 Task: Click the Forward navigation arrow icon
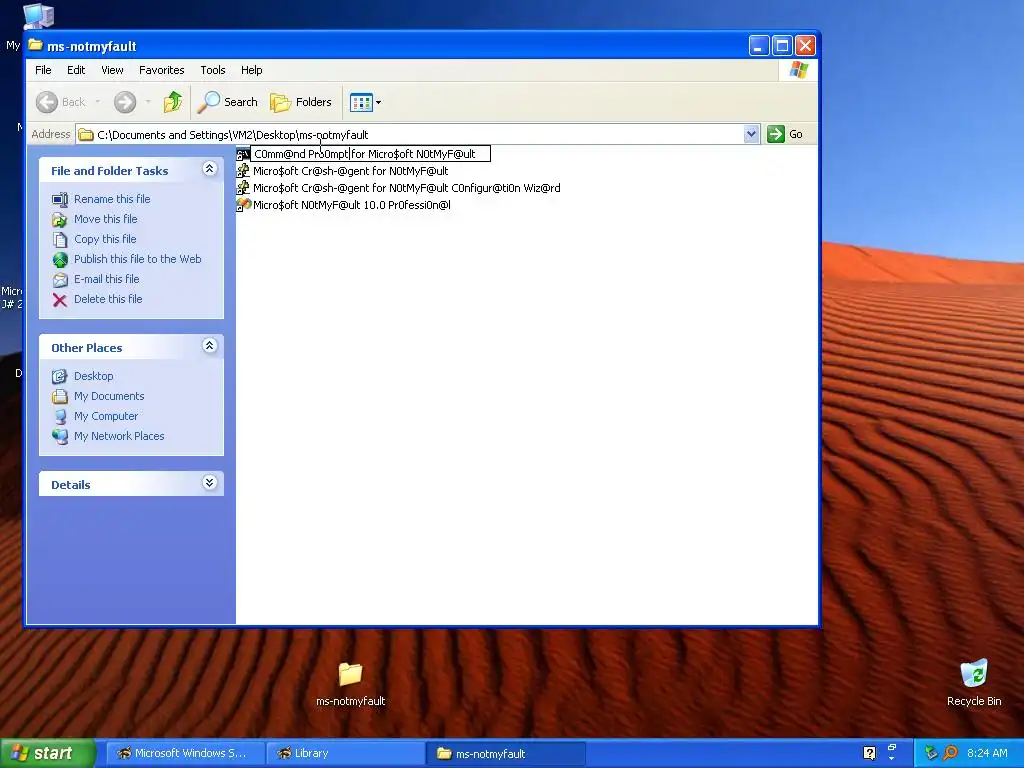point(125,102)
